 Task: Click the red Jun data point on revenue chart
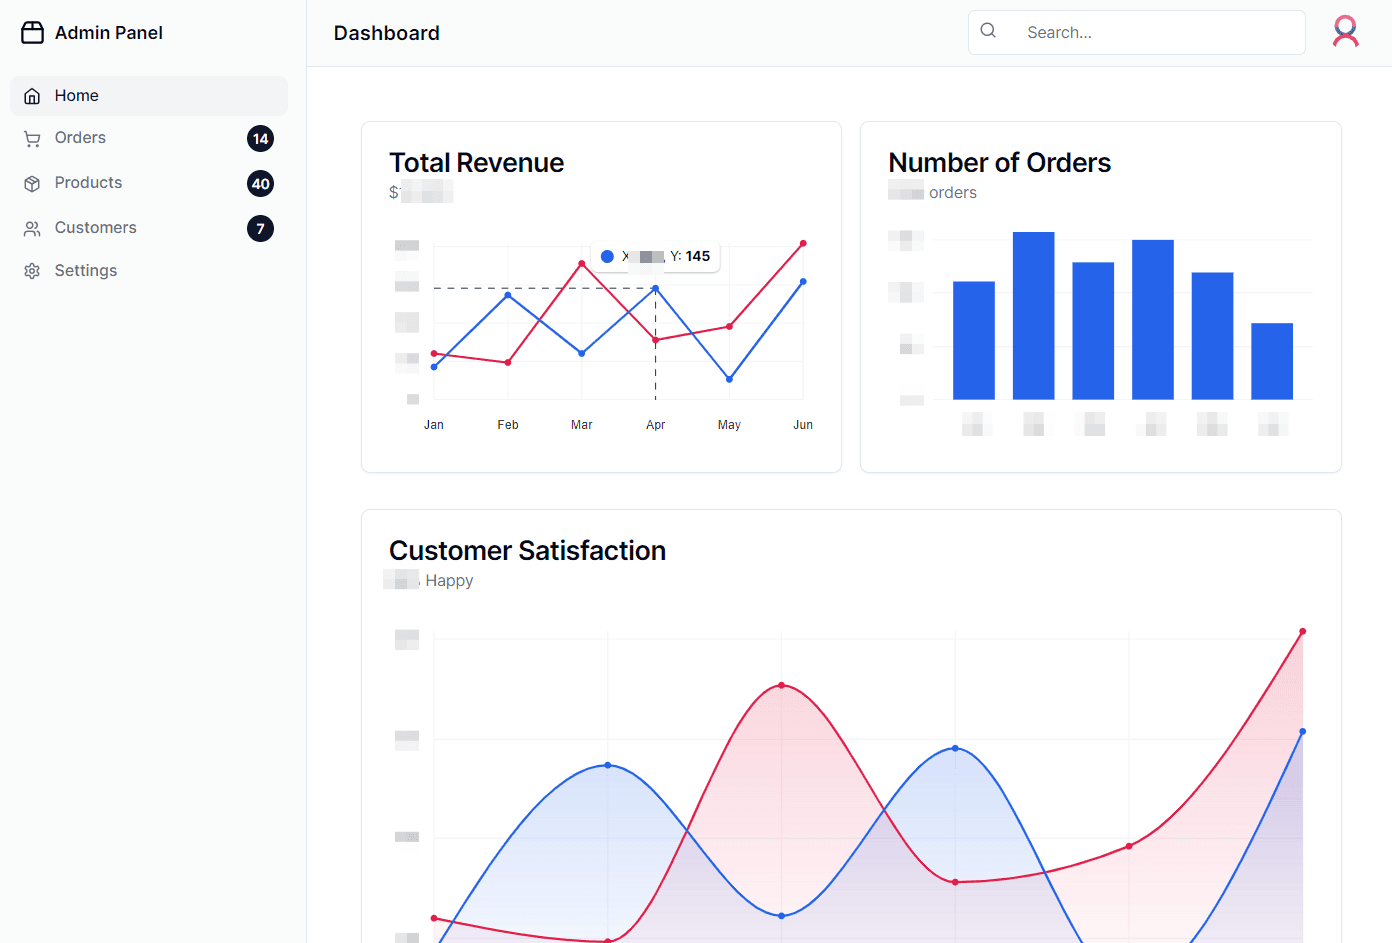(x=803, y=243)
